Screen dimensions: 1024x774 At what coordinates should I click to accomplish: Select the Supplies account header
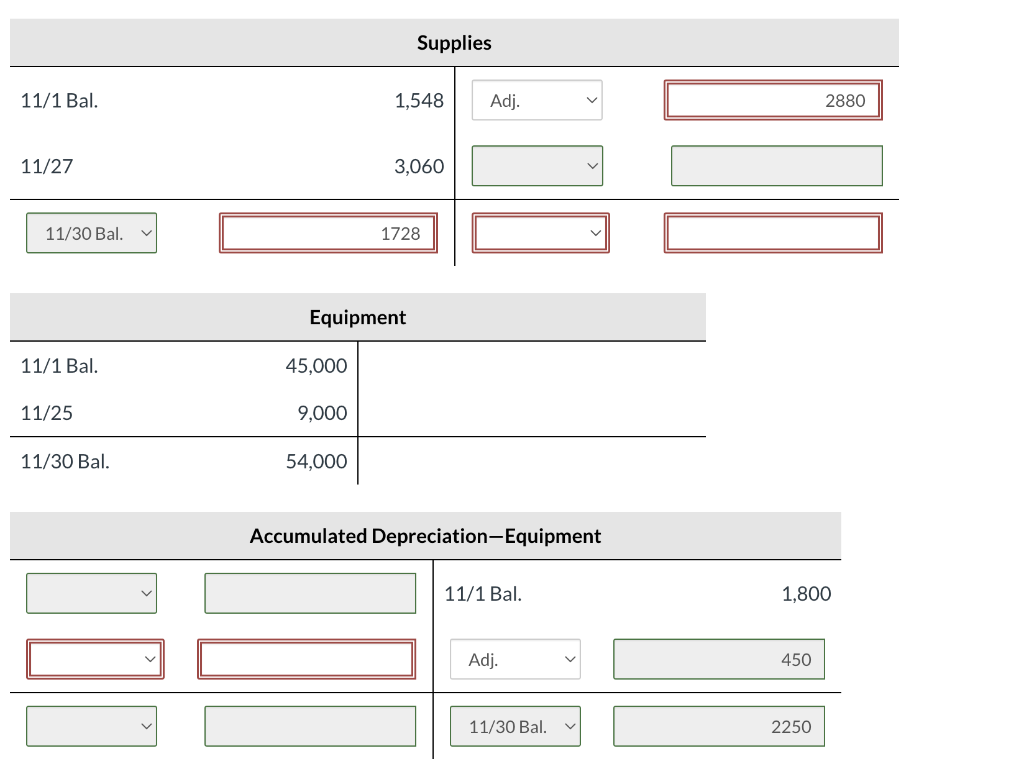[454, 42]
